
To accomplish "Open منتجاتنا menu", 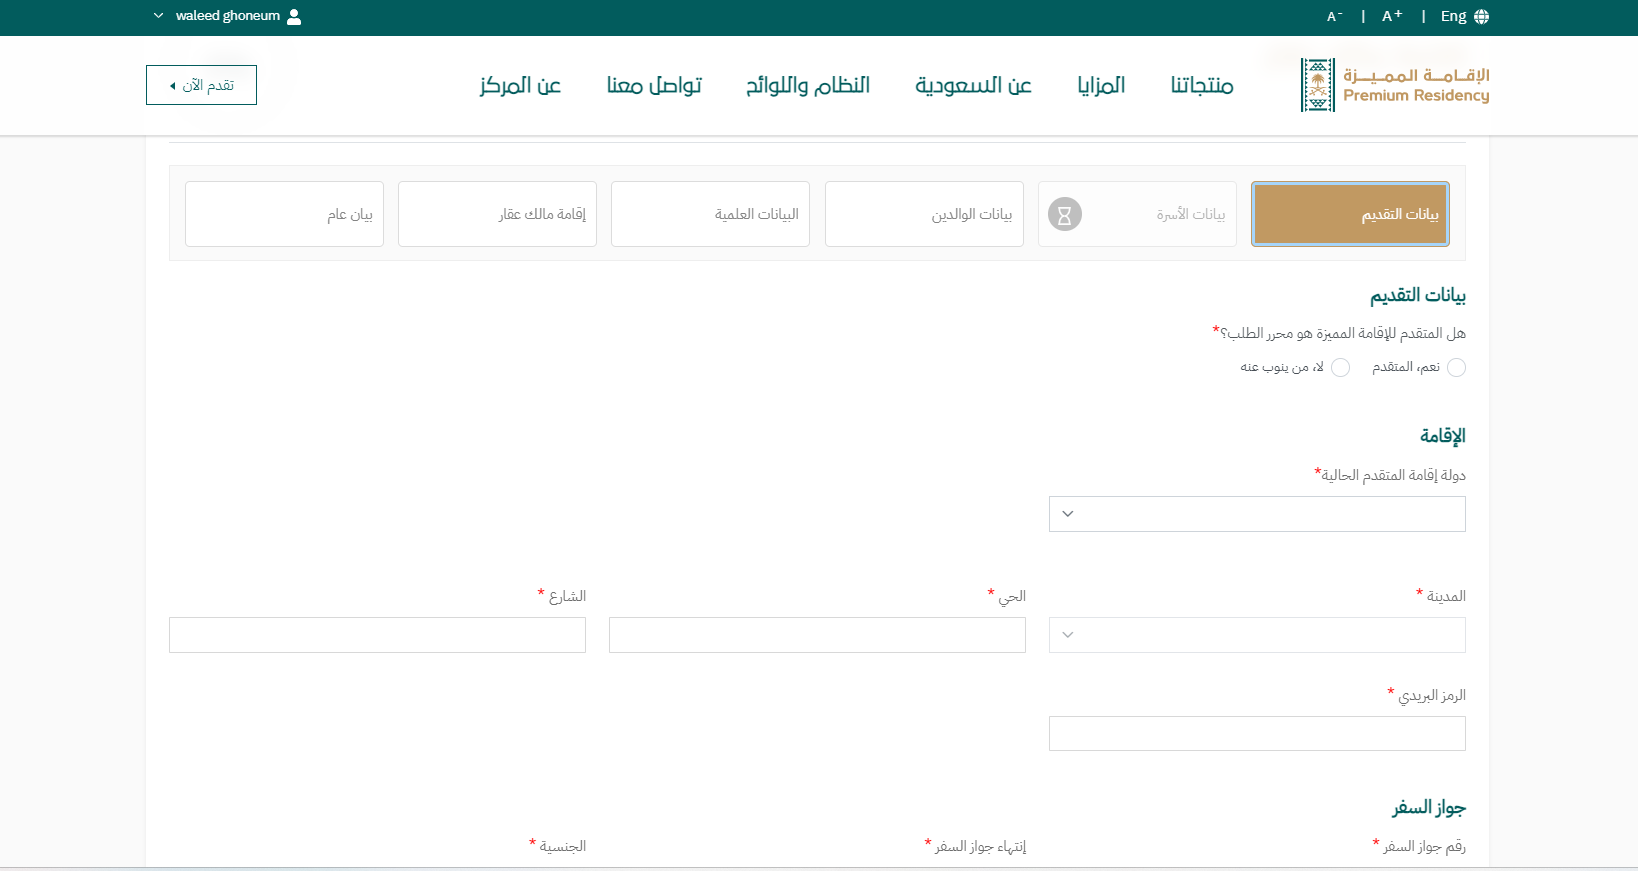I will (x=1202, y=85).
